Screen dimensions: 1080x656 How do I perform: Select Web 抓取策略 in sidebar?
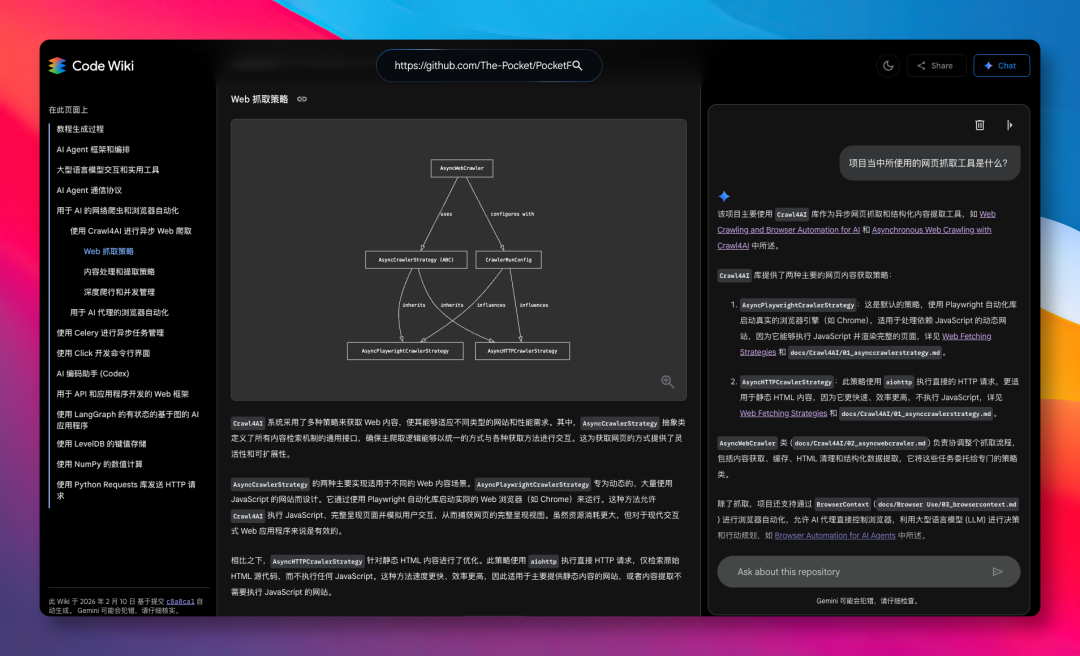point(109,252)
